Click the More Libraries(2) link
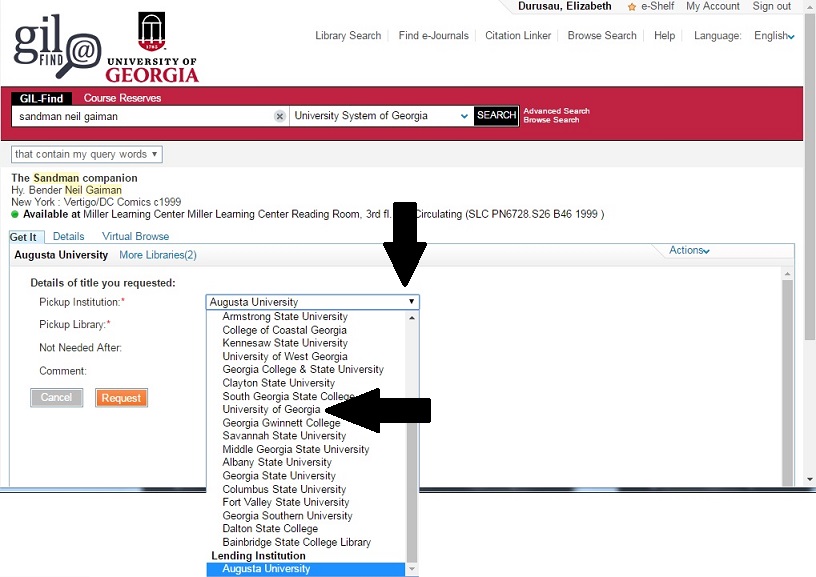The width and height of the screenshot is (816, 577). pyautogui.click(x=157, y=255)
